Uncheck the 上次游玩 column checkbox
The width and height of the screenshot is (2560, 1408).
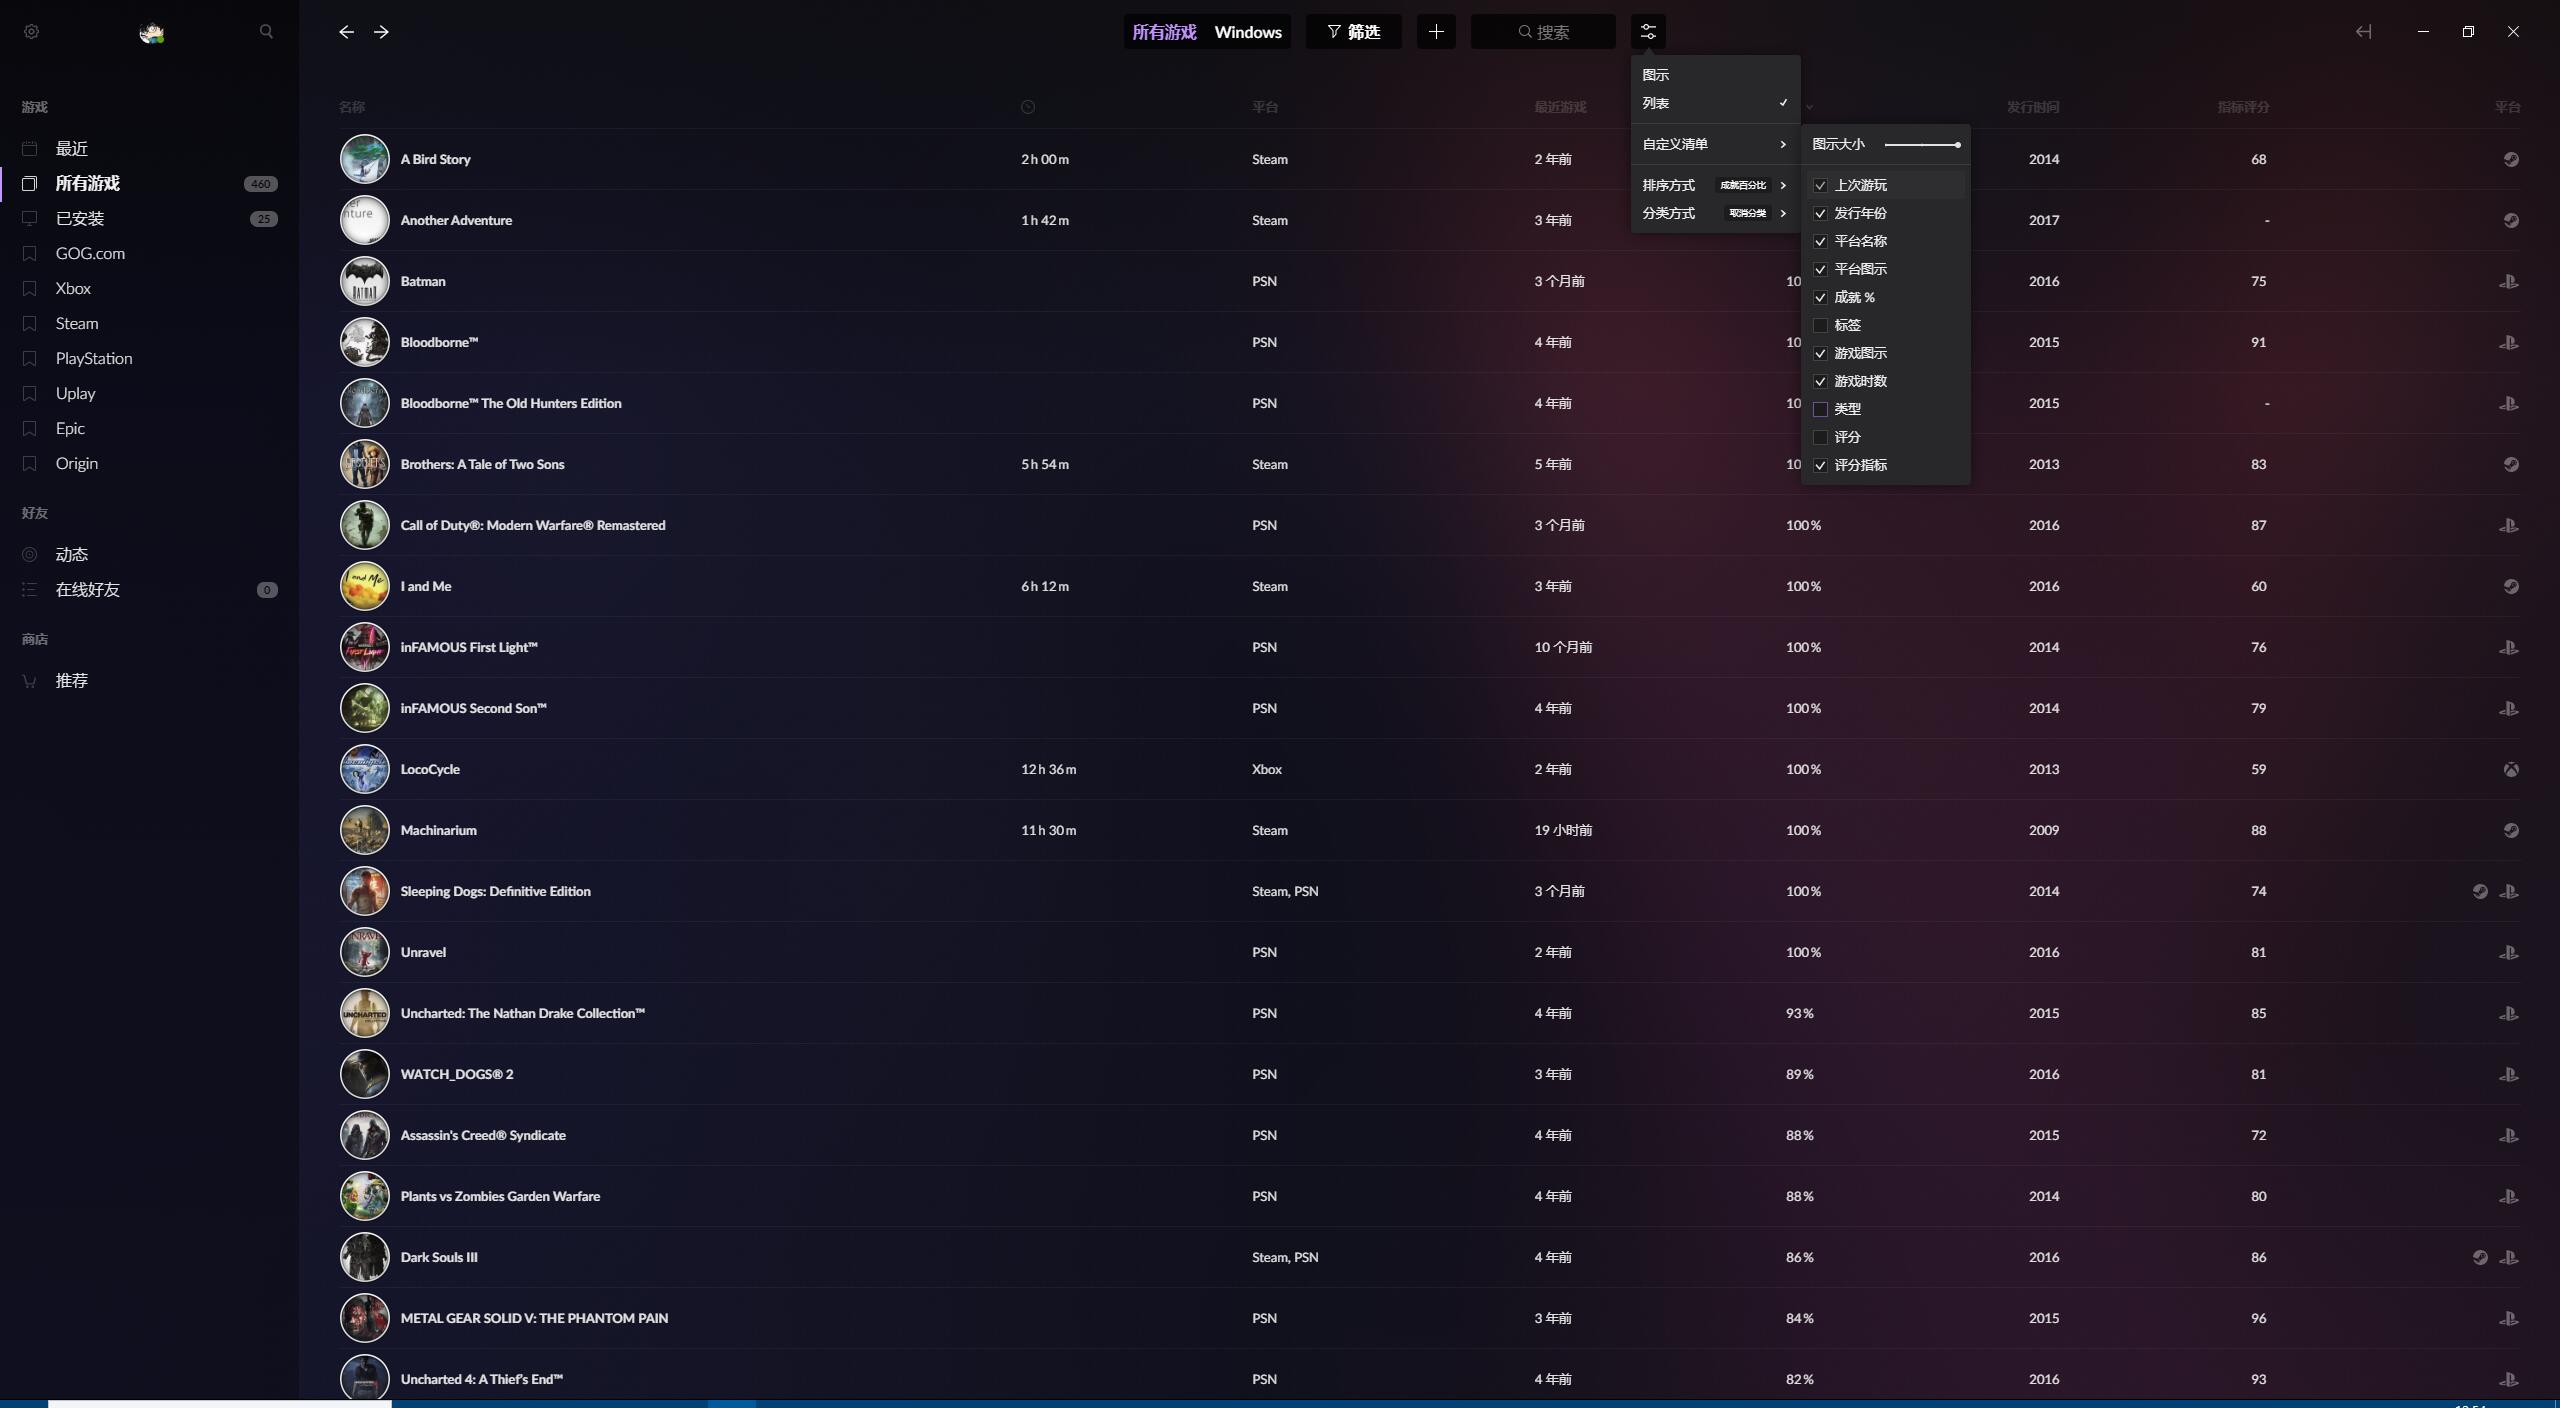click(x=1820, y=185)
